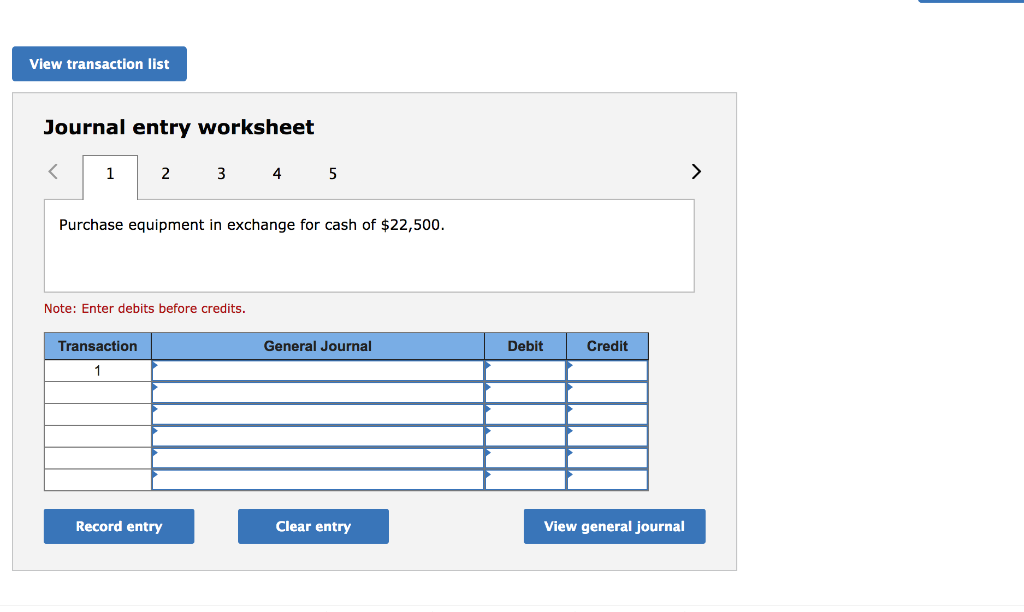Open the general journal via View general journal
The width and height of the screenshot is (1024, 612).
pyautogui.click(x=614, y=526)
